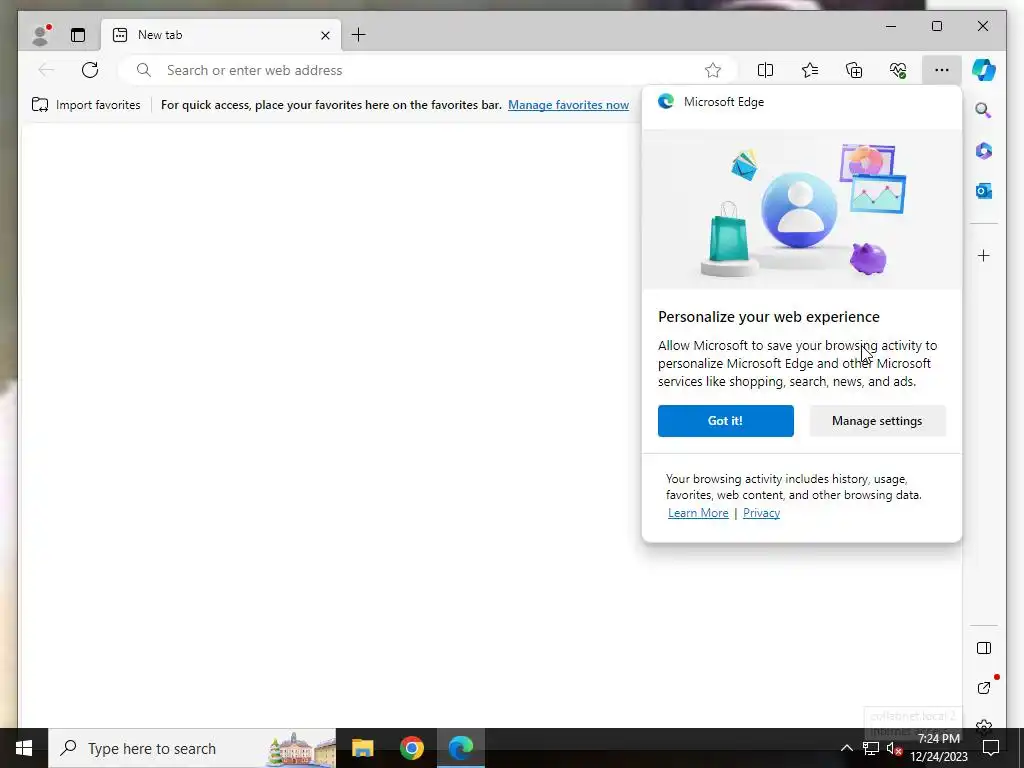Click the search highlights building image in taskbar
This screenshot has width=1024, height=768.
(x=302, y=749)
